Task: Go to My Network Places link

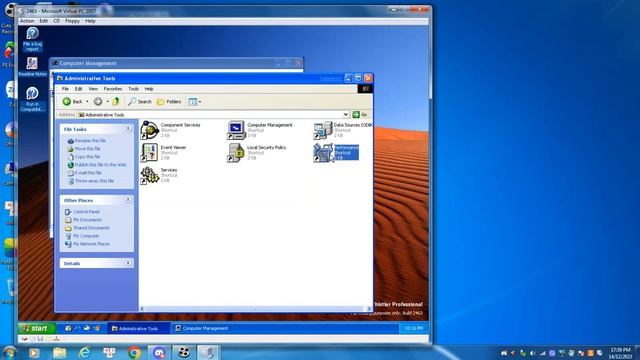Action: pos(91,244)
